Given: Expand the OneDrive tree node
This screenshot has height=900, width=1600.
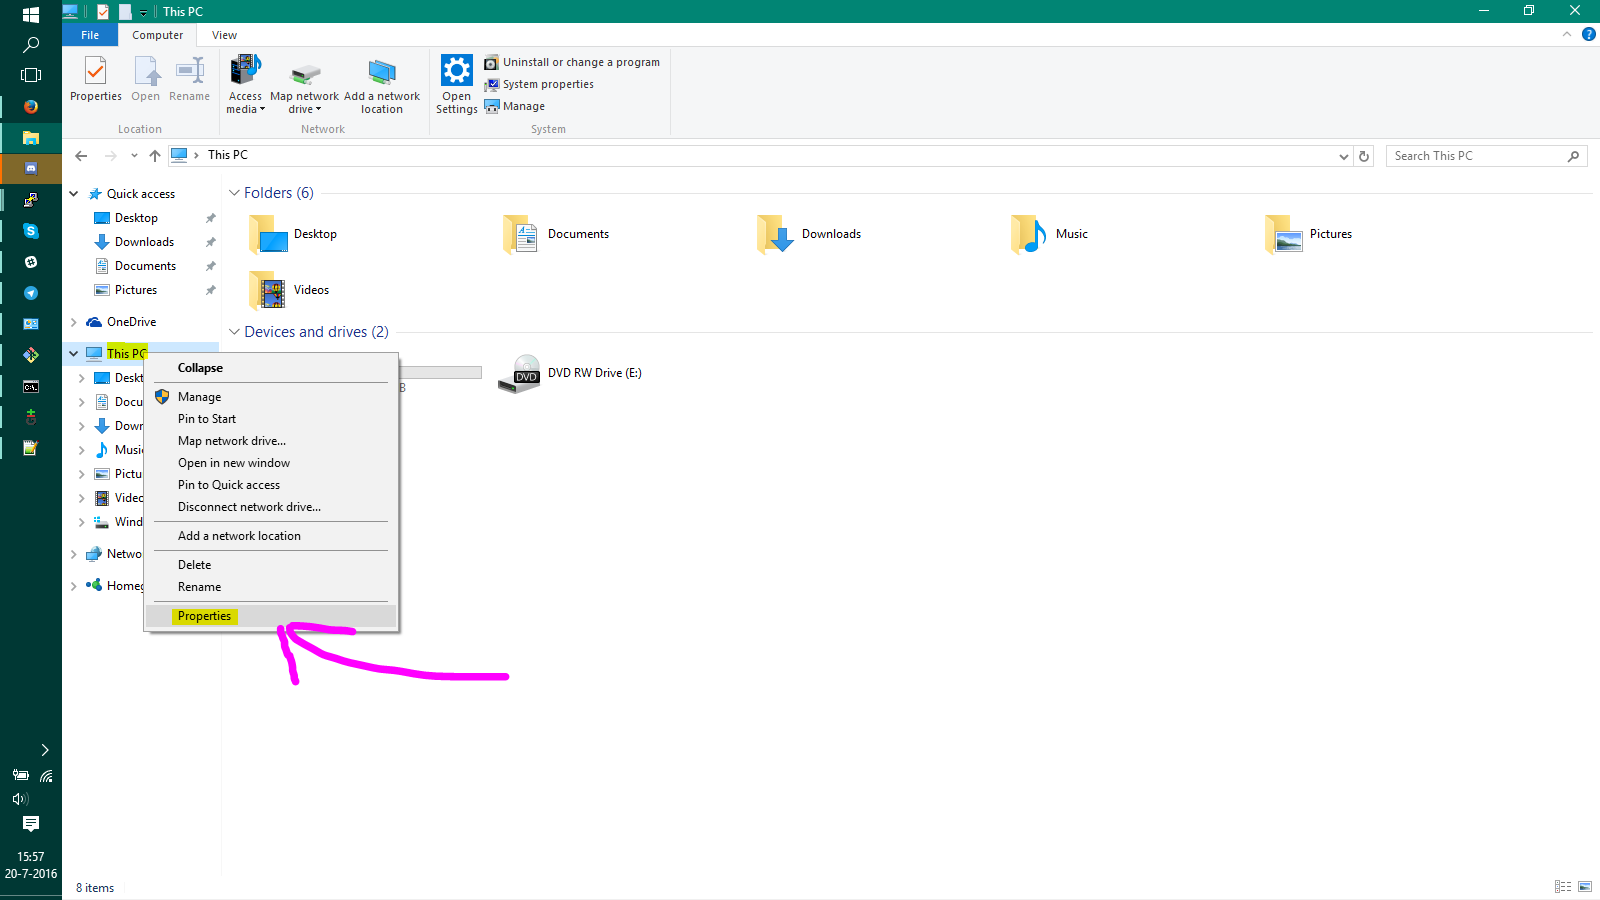Looking at the screenshot, I should [x=73, y=322].
